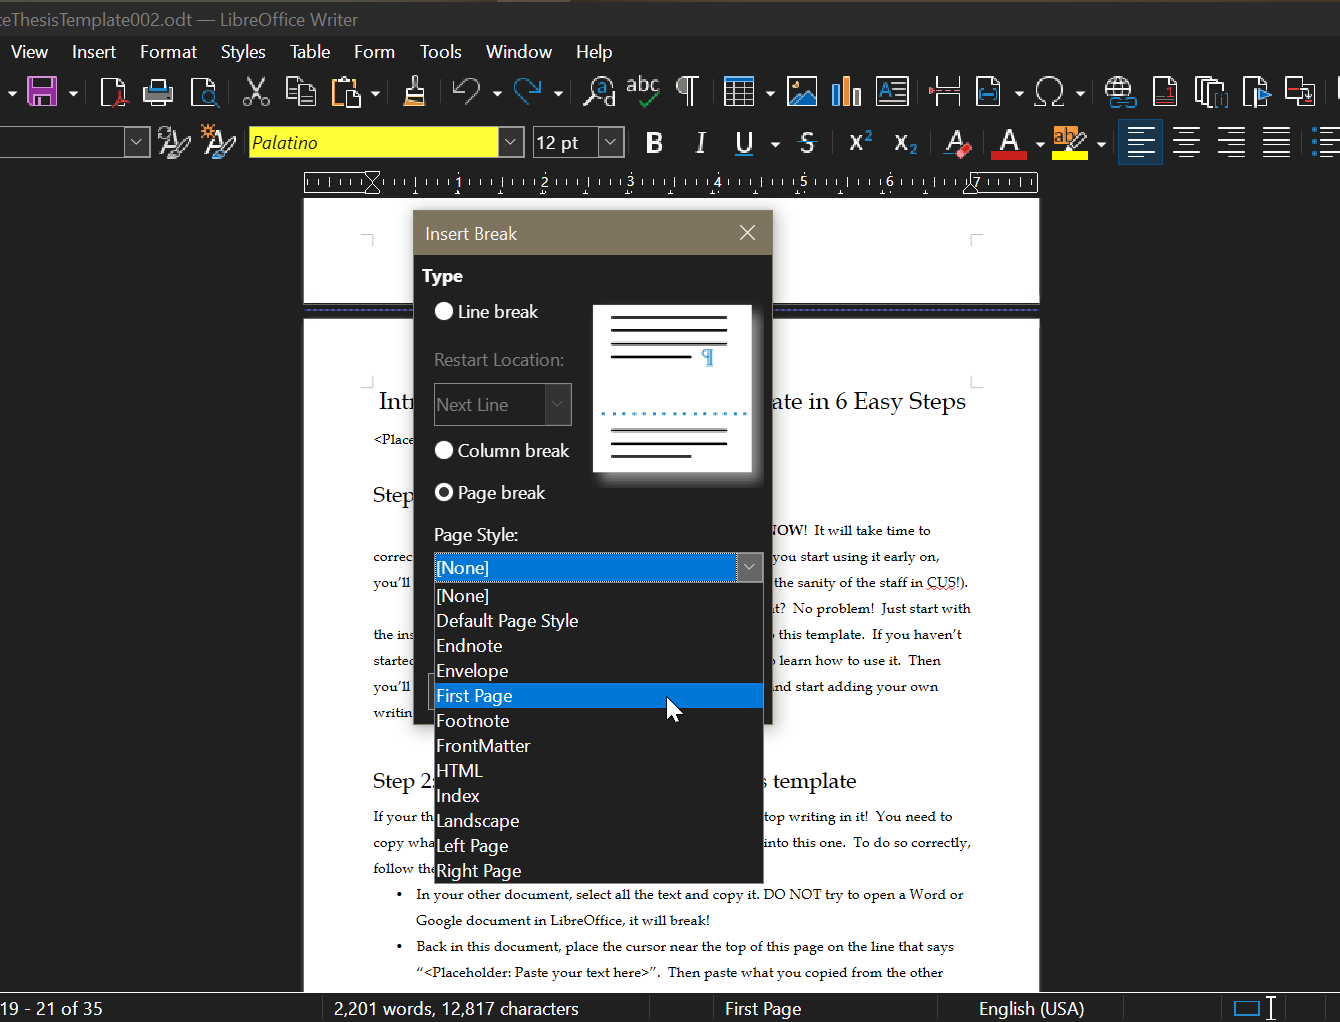Image resolution: width=1340 pixels, height=1022 pixels.
Task: Click the Insert Field icon
Action: (x=988, y=92)
